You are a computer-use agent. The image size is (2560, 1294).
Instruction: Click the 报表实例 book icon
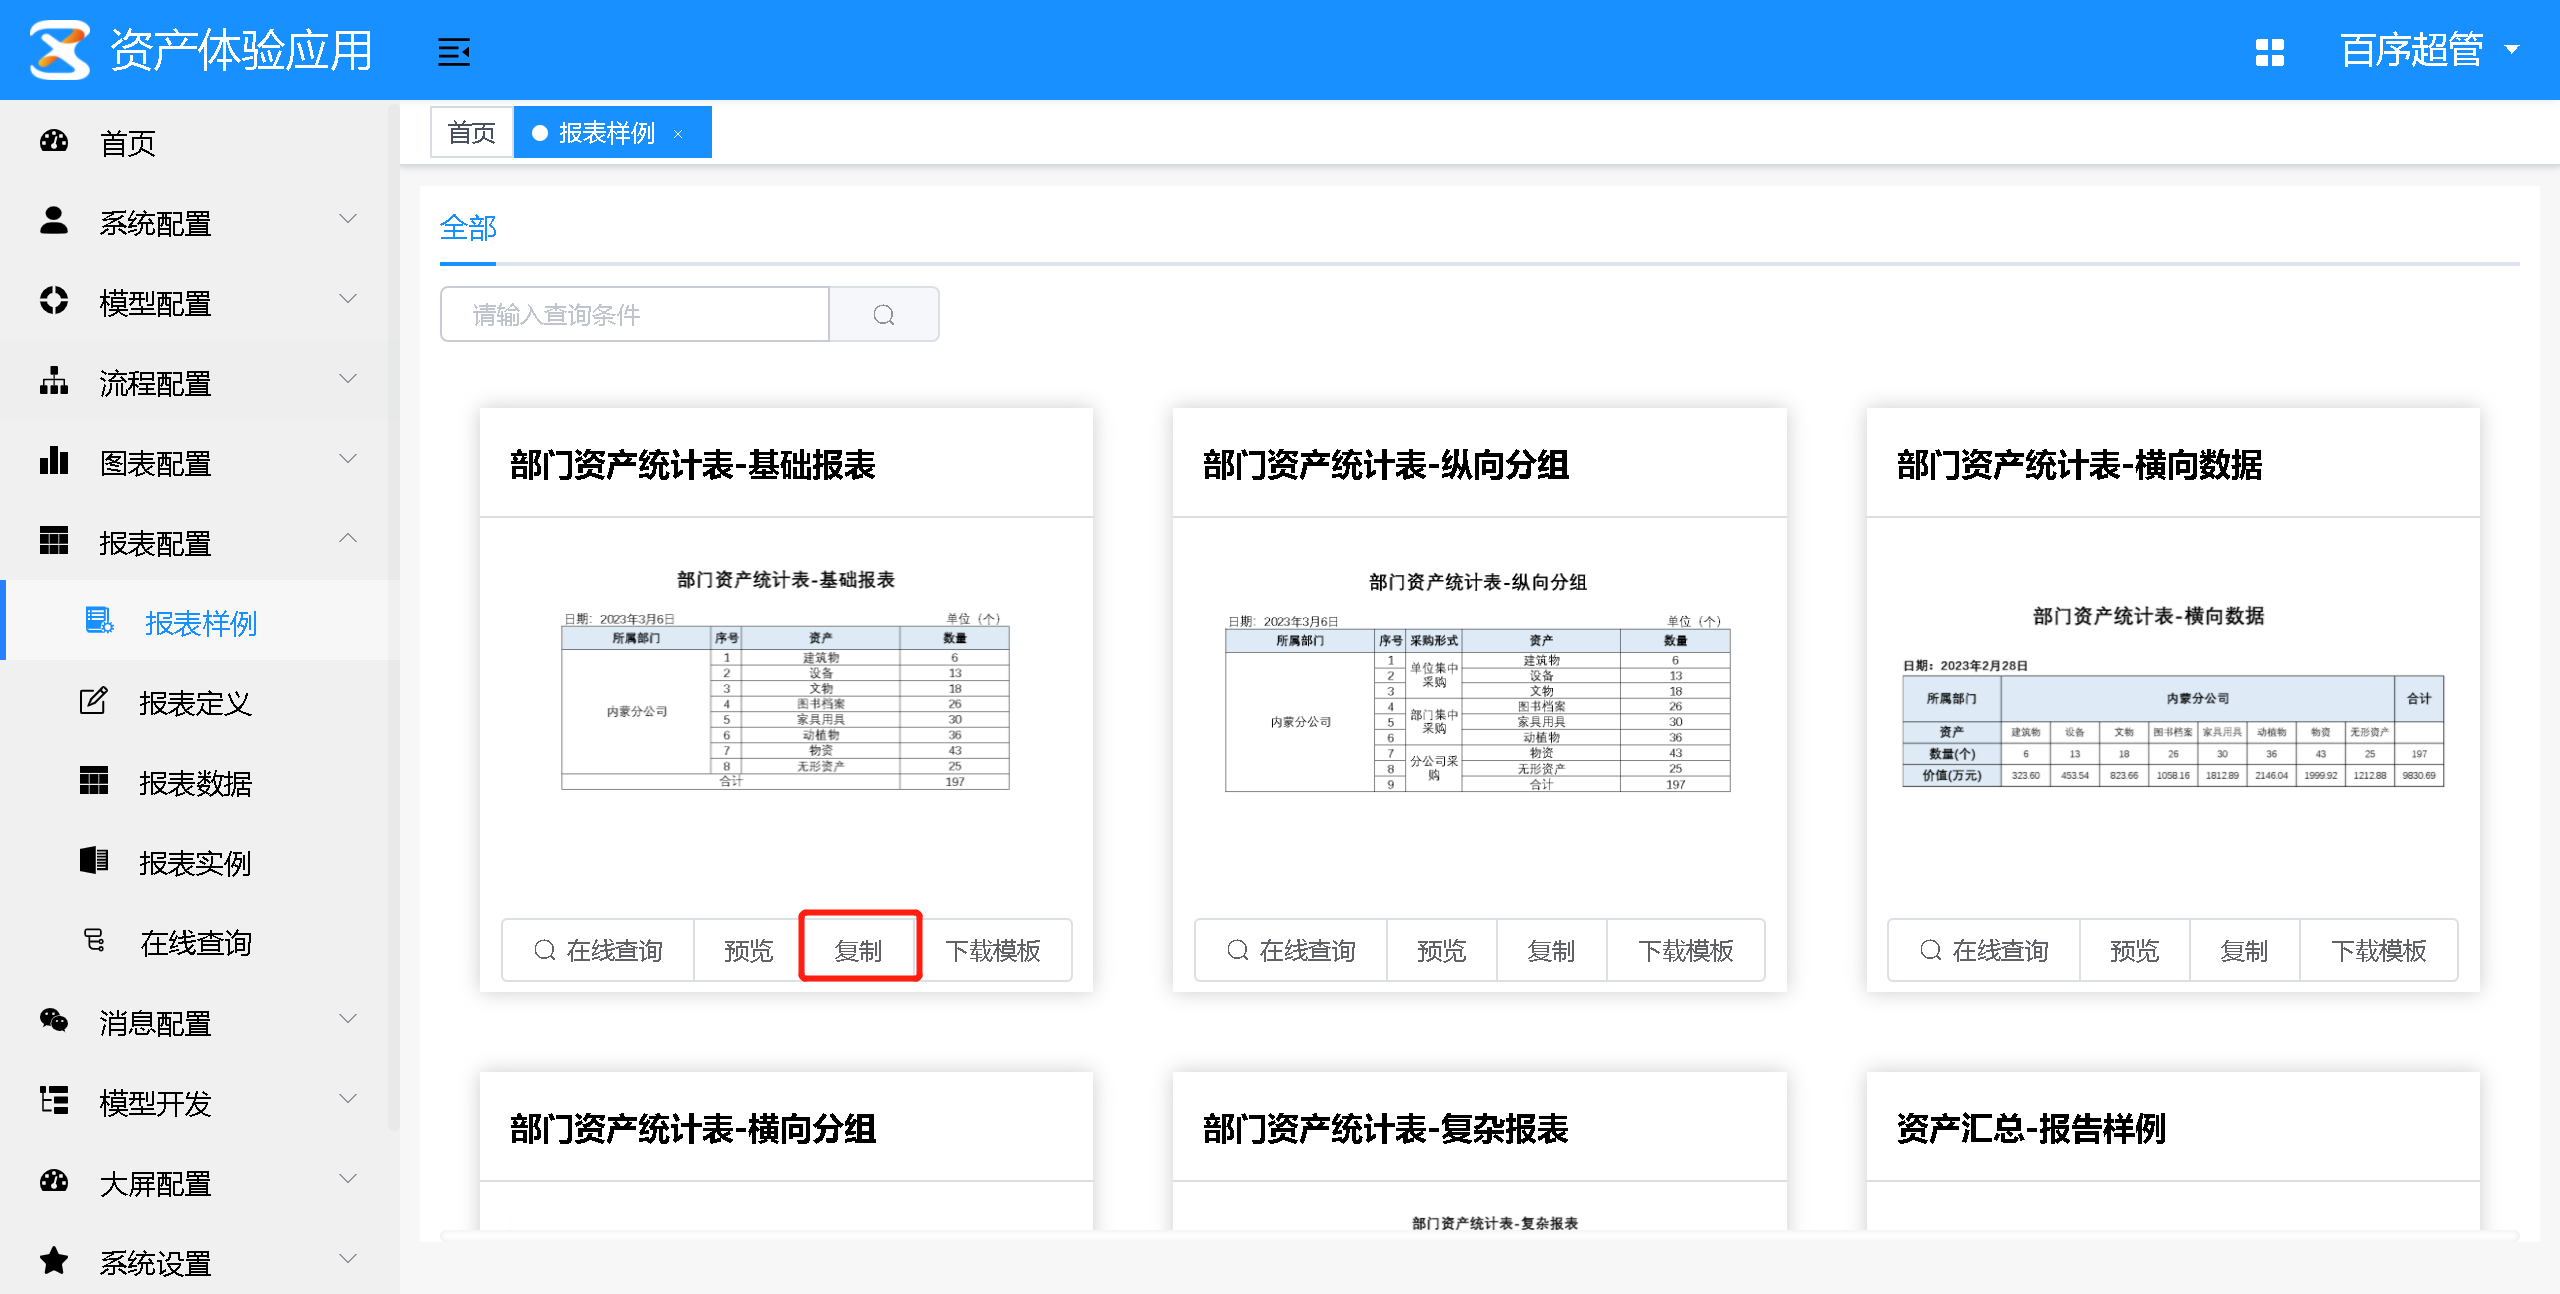[94, 861]
